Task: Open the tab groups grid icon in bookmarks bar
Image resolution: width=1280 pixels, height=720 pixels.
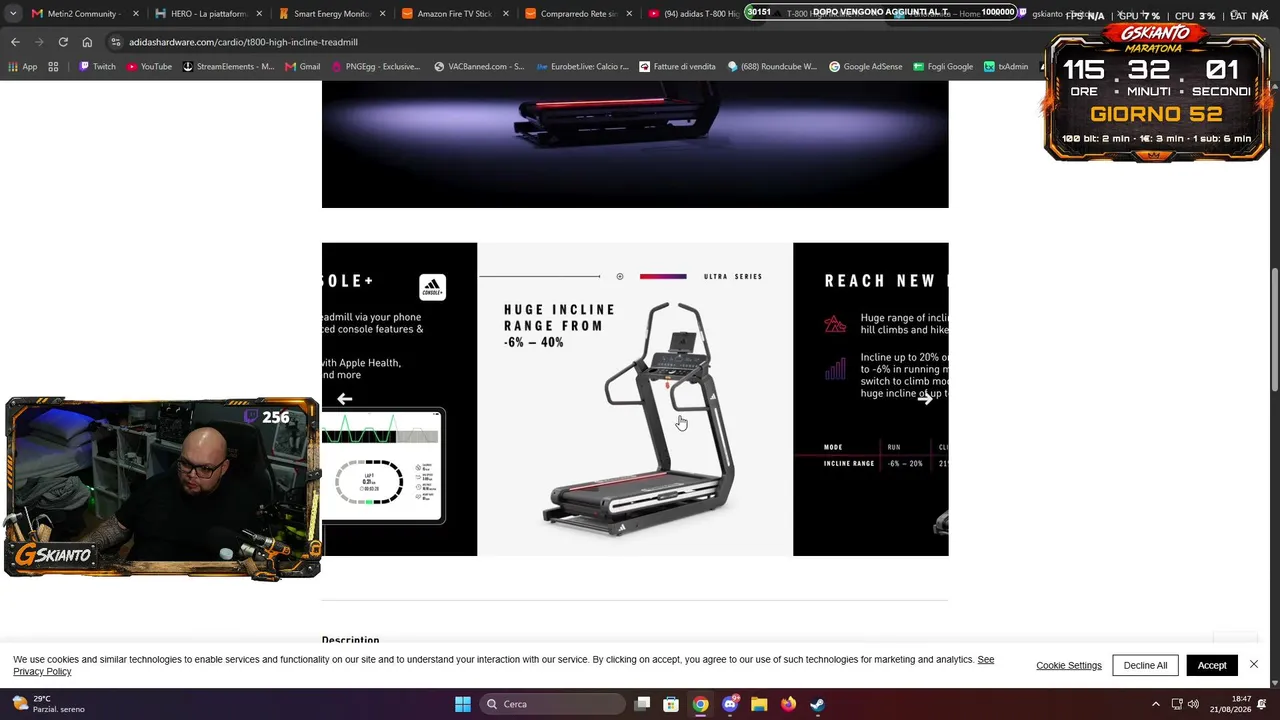Action: (53, 67)
